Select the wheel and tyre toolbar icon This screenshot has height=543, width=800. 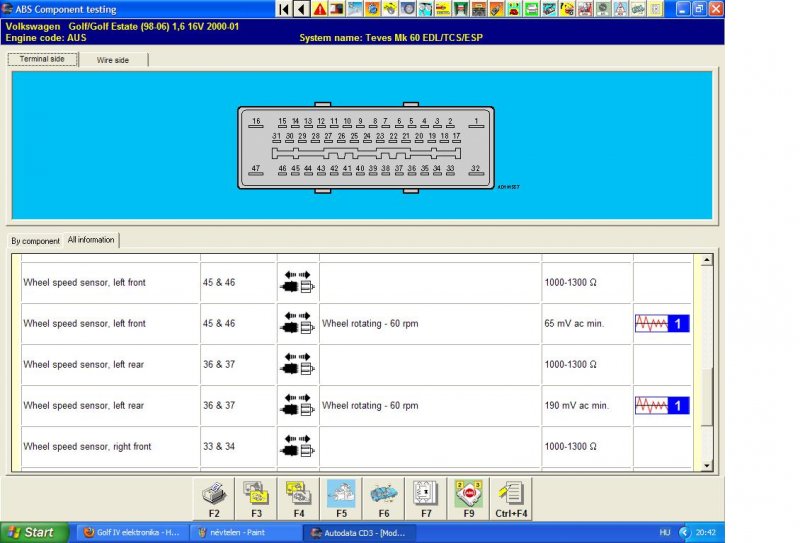click(x=407, y=9)
